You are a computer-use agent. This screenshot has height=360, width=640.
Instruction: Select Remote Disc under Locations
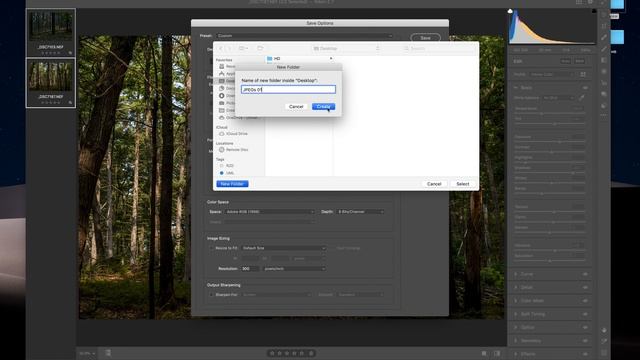233,149
